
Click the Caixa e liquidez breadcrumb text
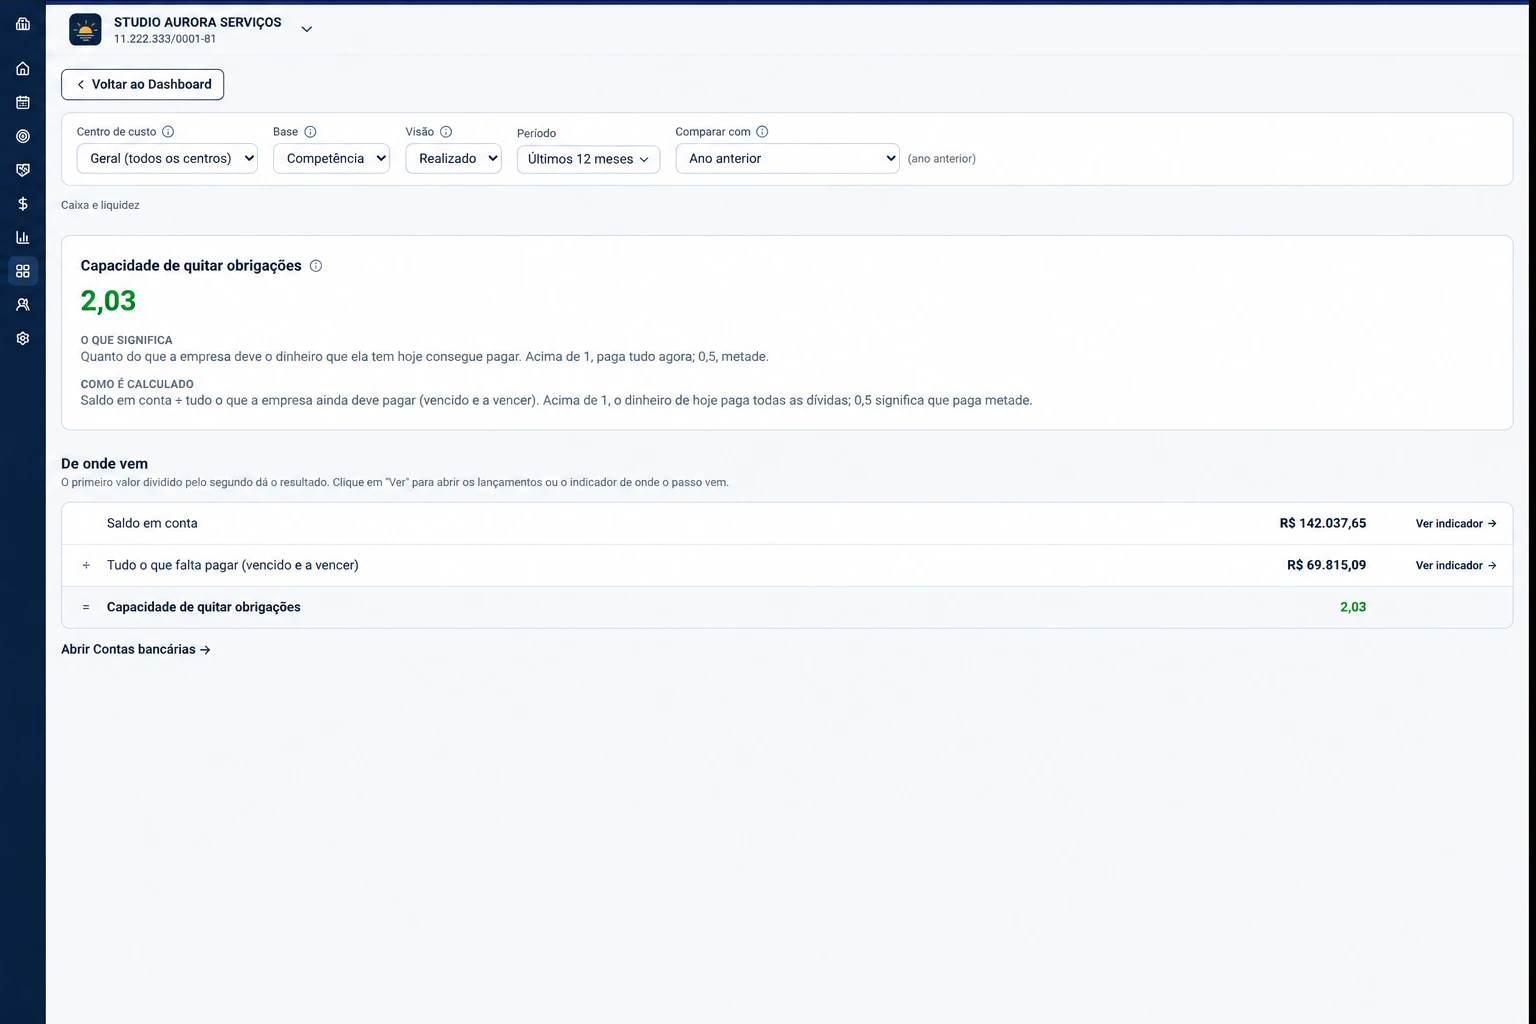[x=100, y=206]
